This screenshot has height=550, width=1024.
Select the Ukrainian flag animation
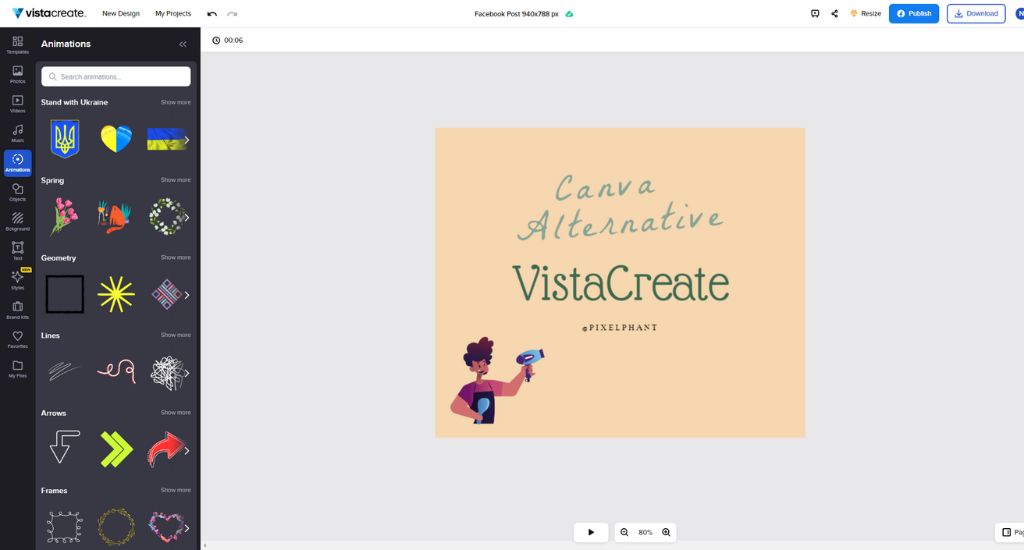tap(166, 139)
